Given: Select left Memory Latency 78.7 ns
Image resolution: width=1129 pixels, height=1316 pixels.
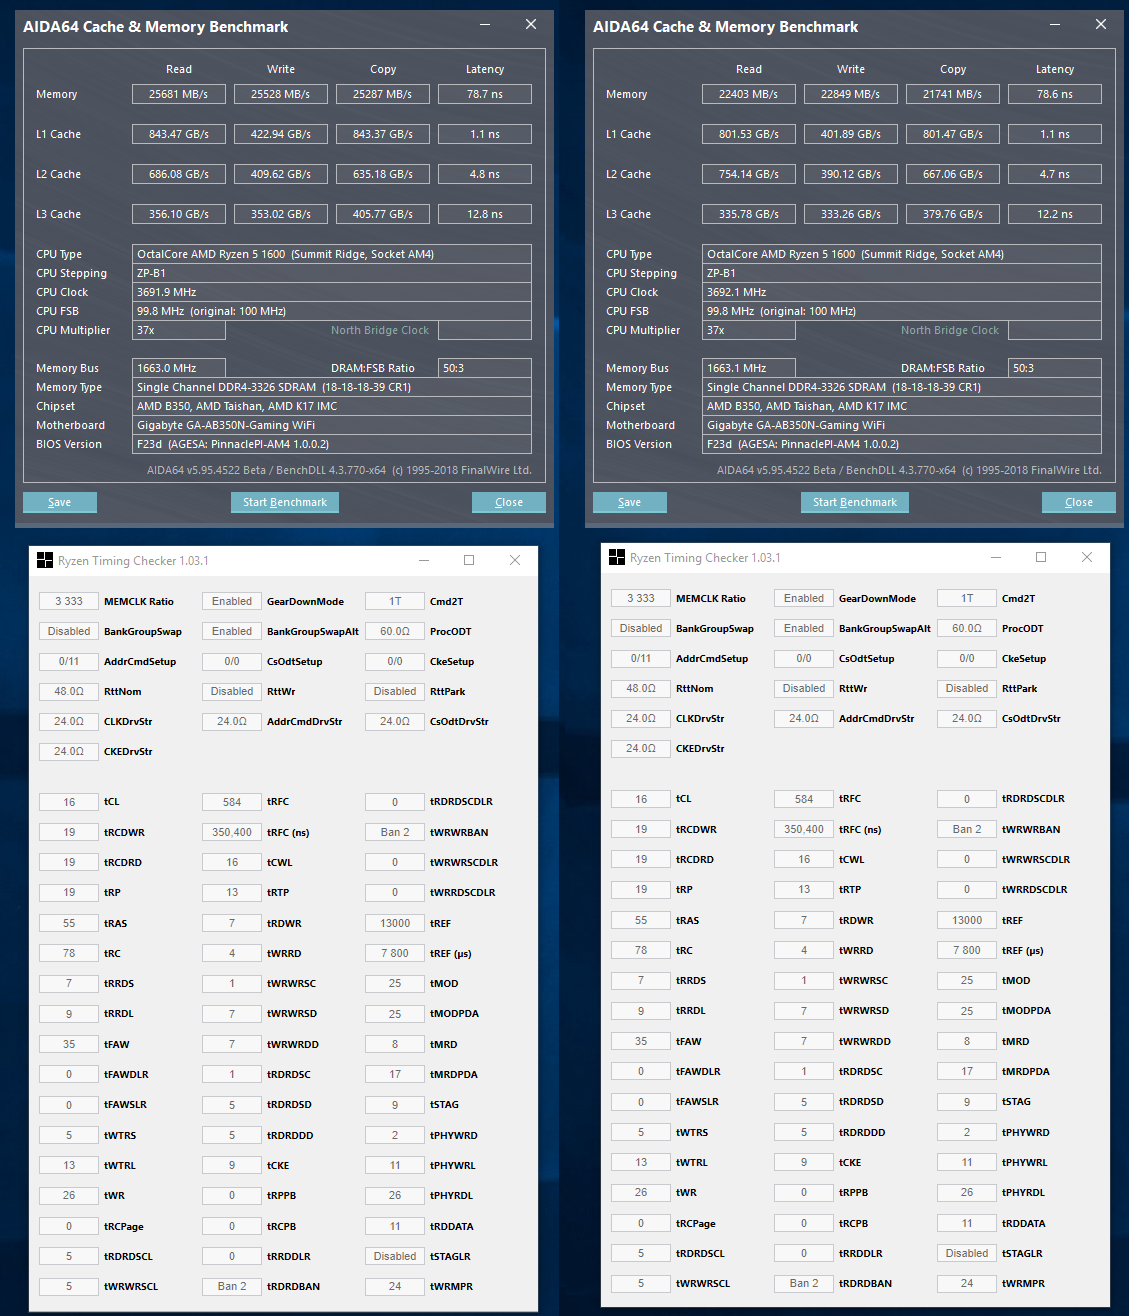Looking at the screenshot, I should pyautogui.click(x=485, y=94).
